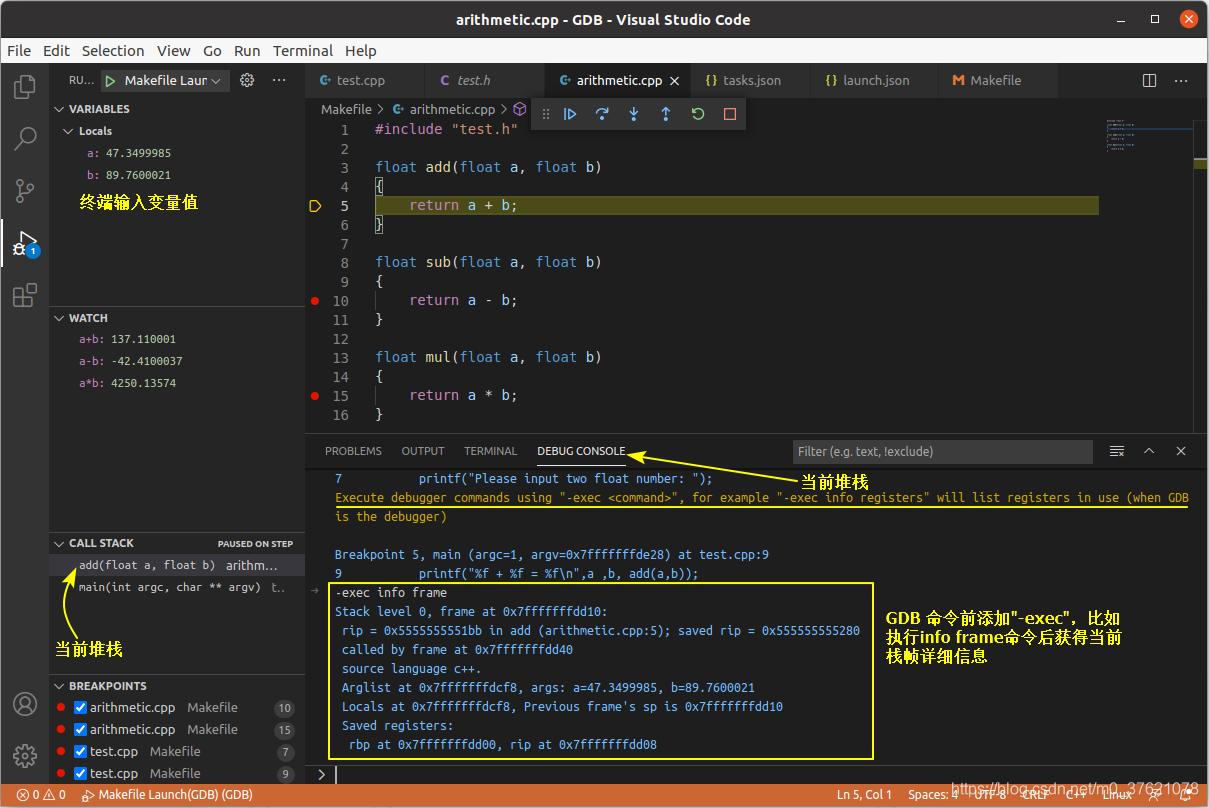Viewport: 1209px width, 808px height.
Task: Open the editor's more actions menu
Action: [x=1182, y=80]
